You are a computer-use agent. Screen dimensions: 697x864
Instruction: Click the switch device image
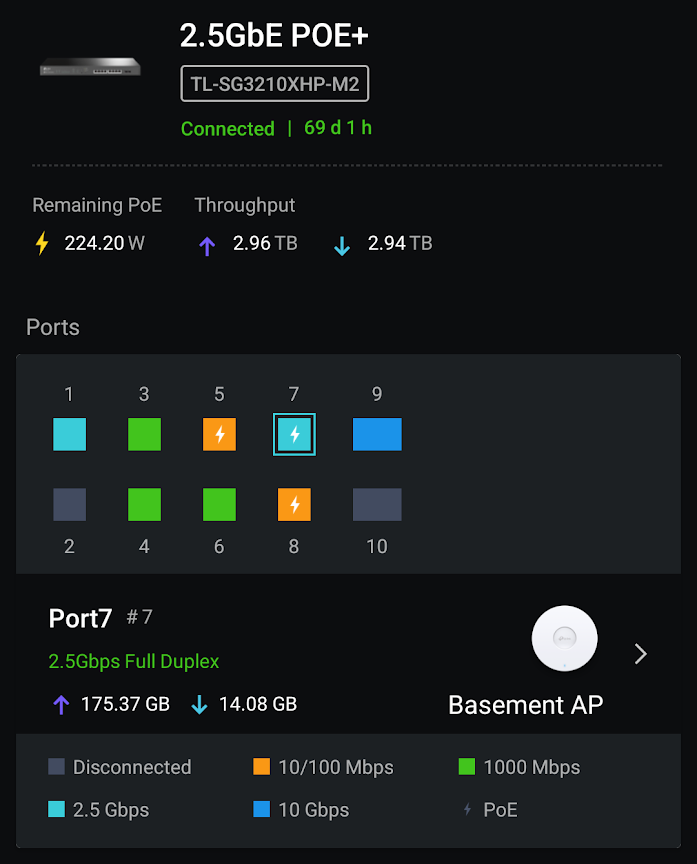pyautogui.click(x=90, y=69)
